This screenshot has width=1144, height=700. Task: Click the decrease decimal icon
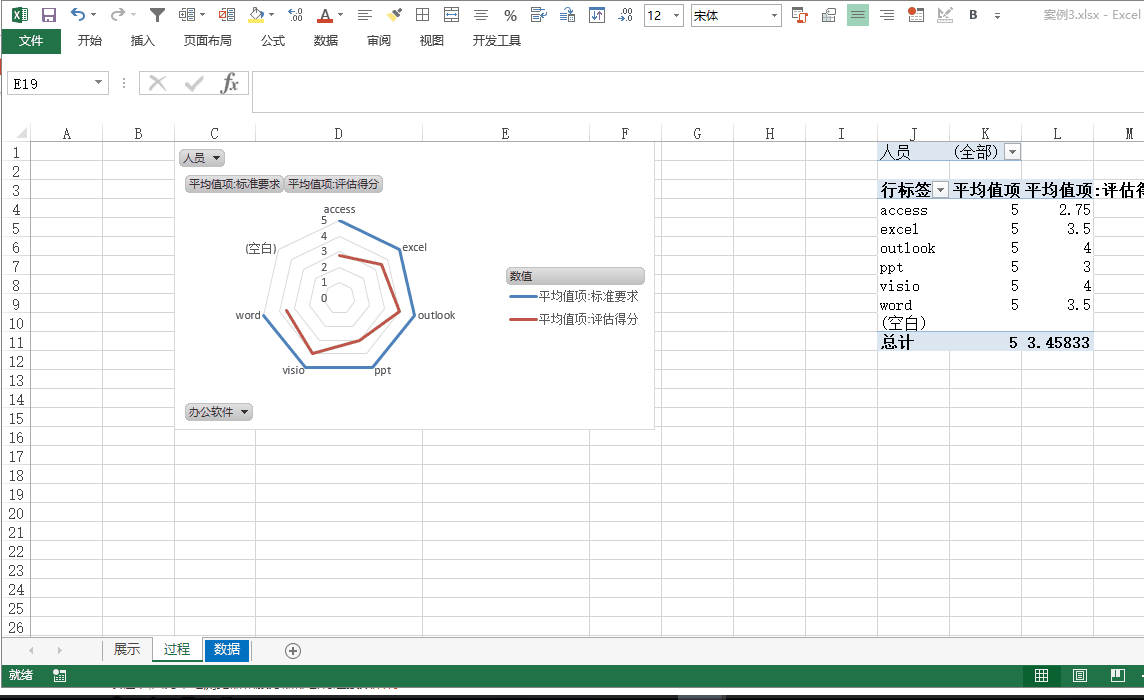625,15
